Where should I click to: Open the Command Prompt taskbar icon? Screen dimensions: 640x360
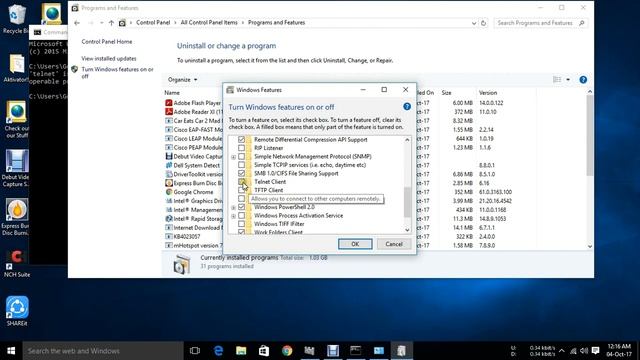coord(356,351)
